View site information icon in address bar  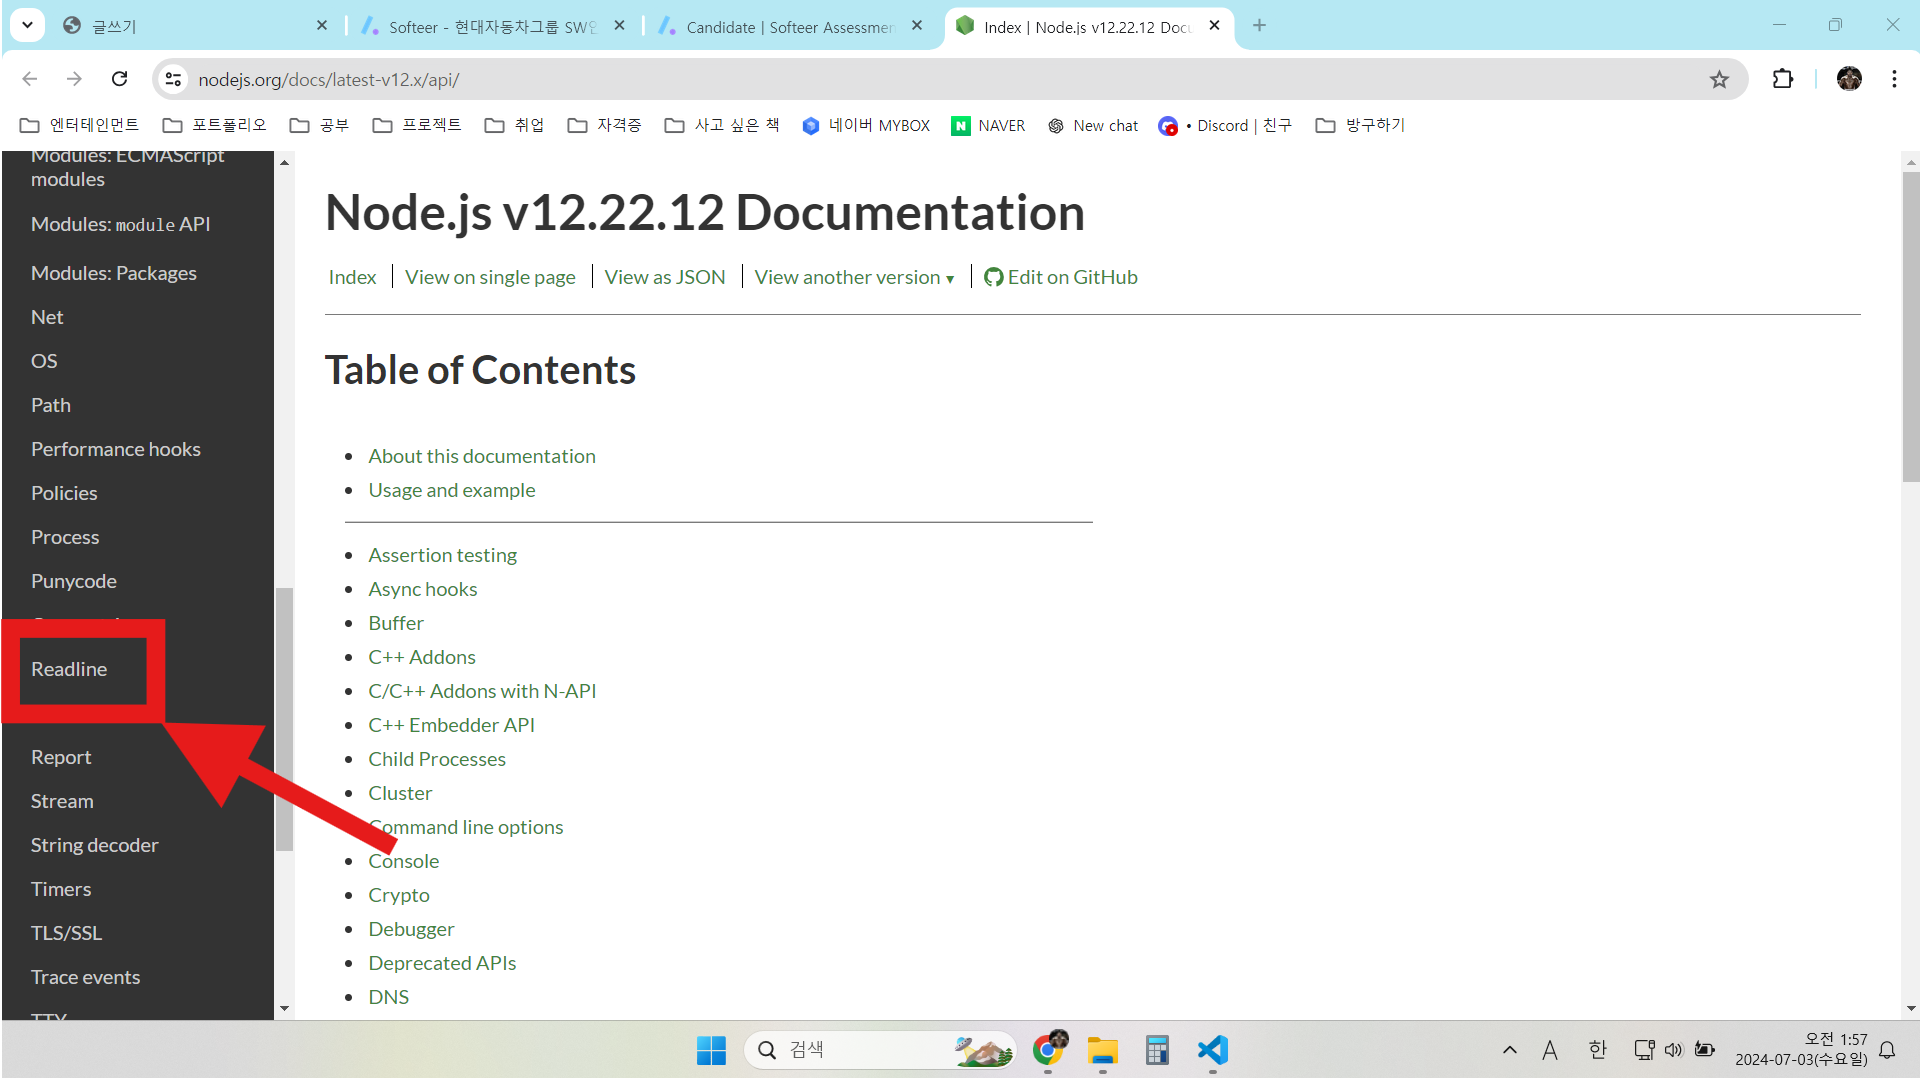click(173, 79)
